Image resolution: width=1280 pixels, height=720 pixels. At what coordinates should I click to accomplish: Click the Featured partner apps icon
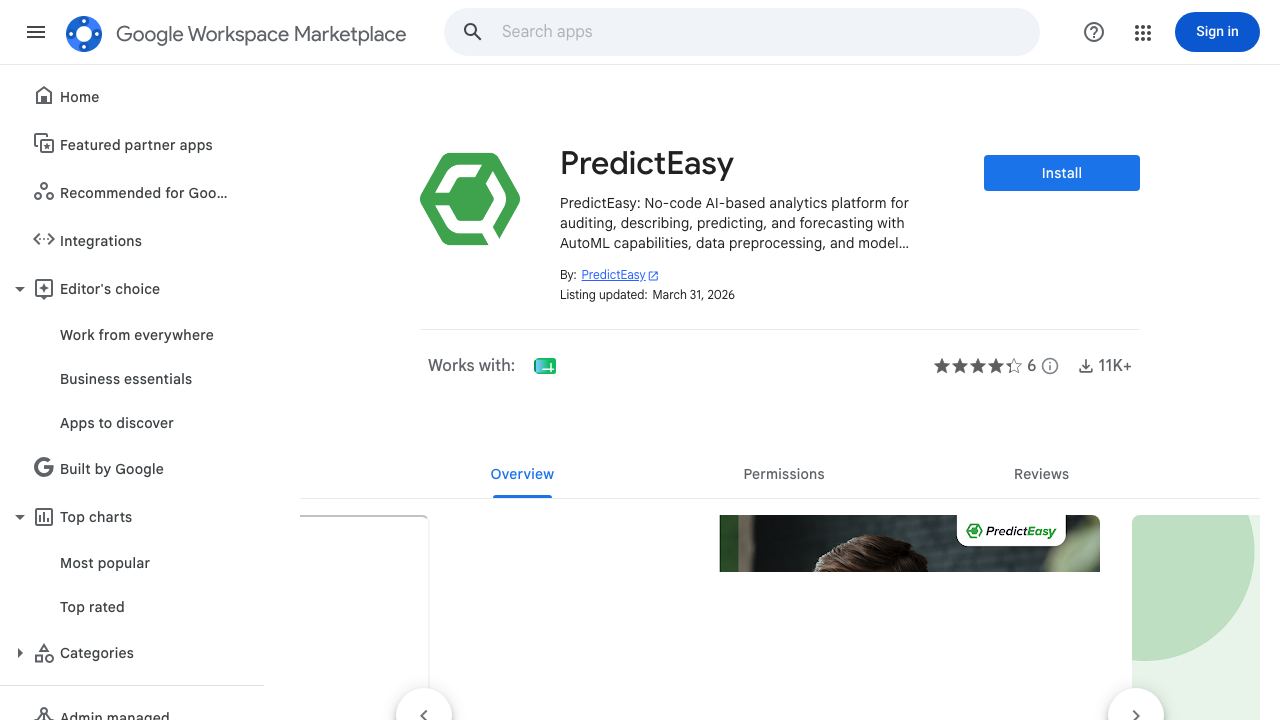(x=44, y=144)
